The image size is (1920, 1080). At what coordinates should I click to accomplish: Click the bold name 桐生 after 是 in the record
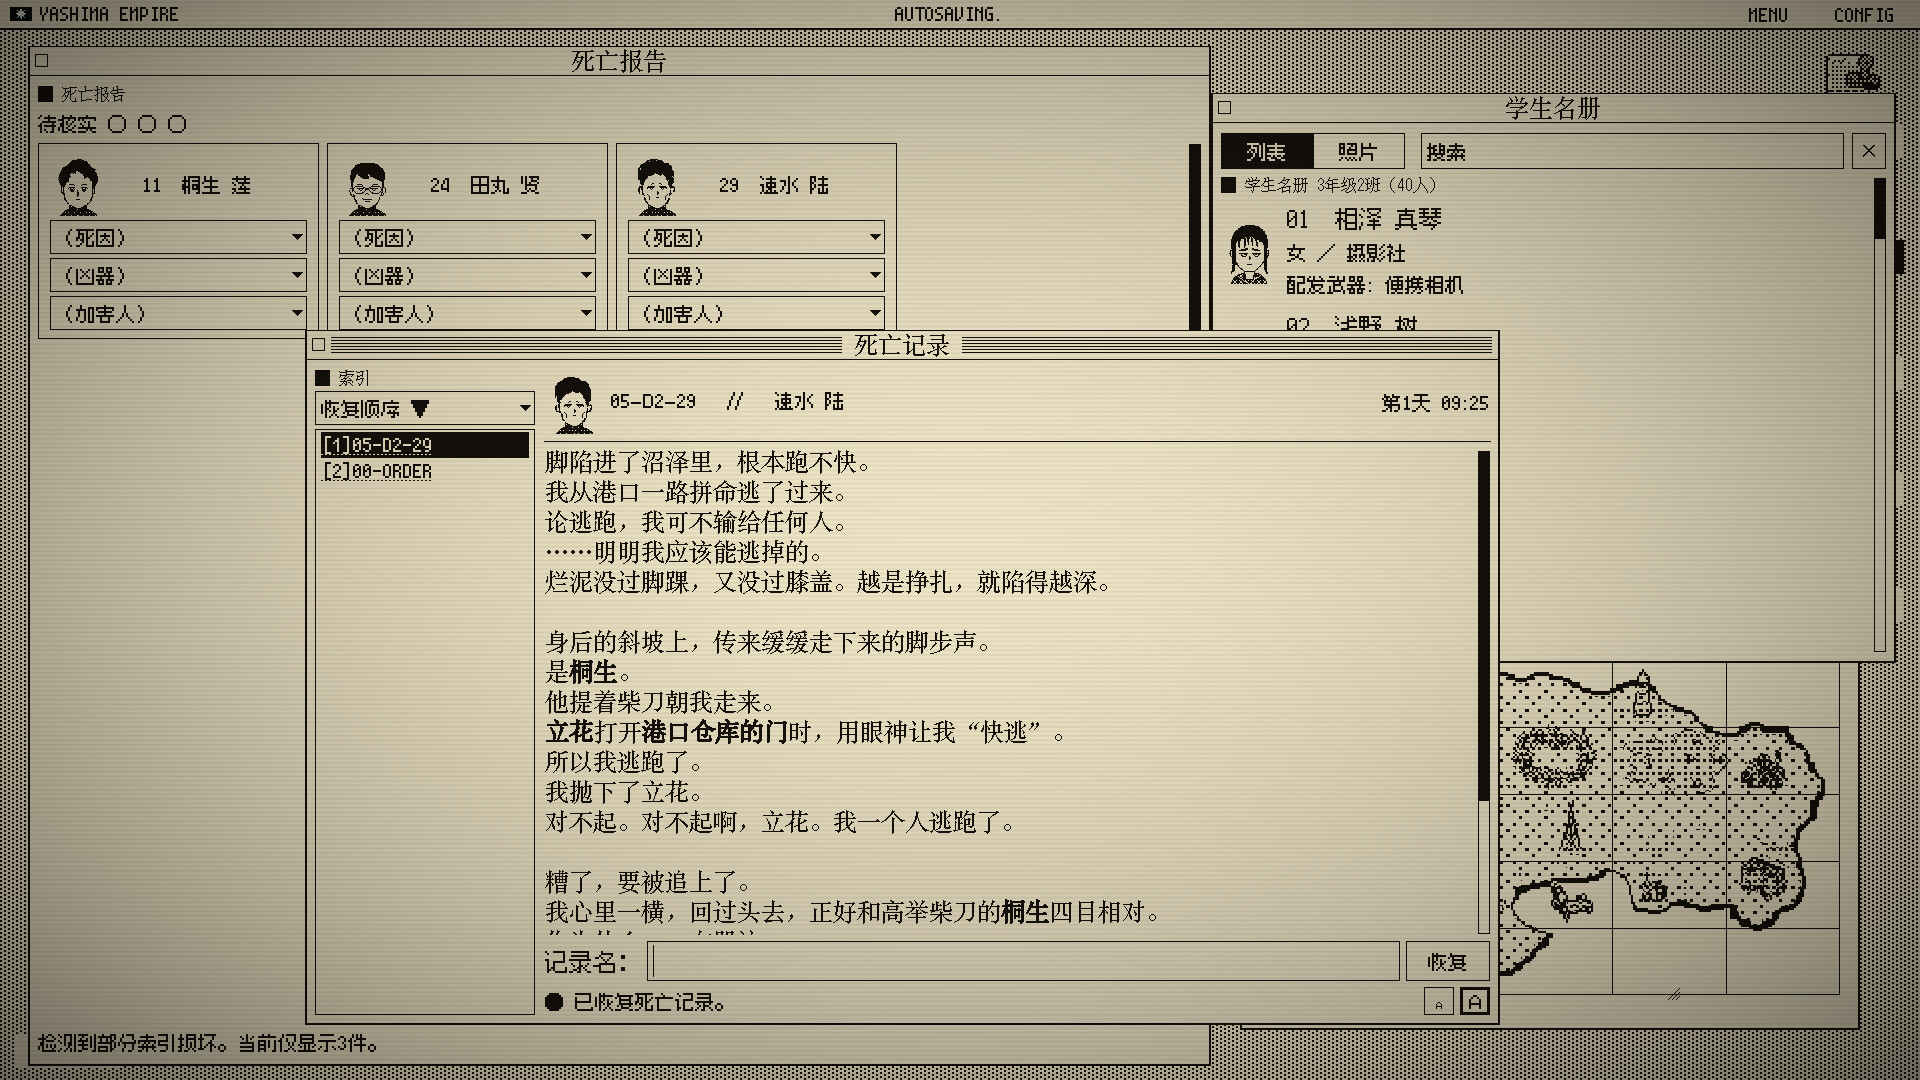593,672
